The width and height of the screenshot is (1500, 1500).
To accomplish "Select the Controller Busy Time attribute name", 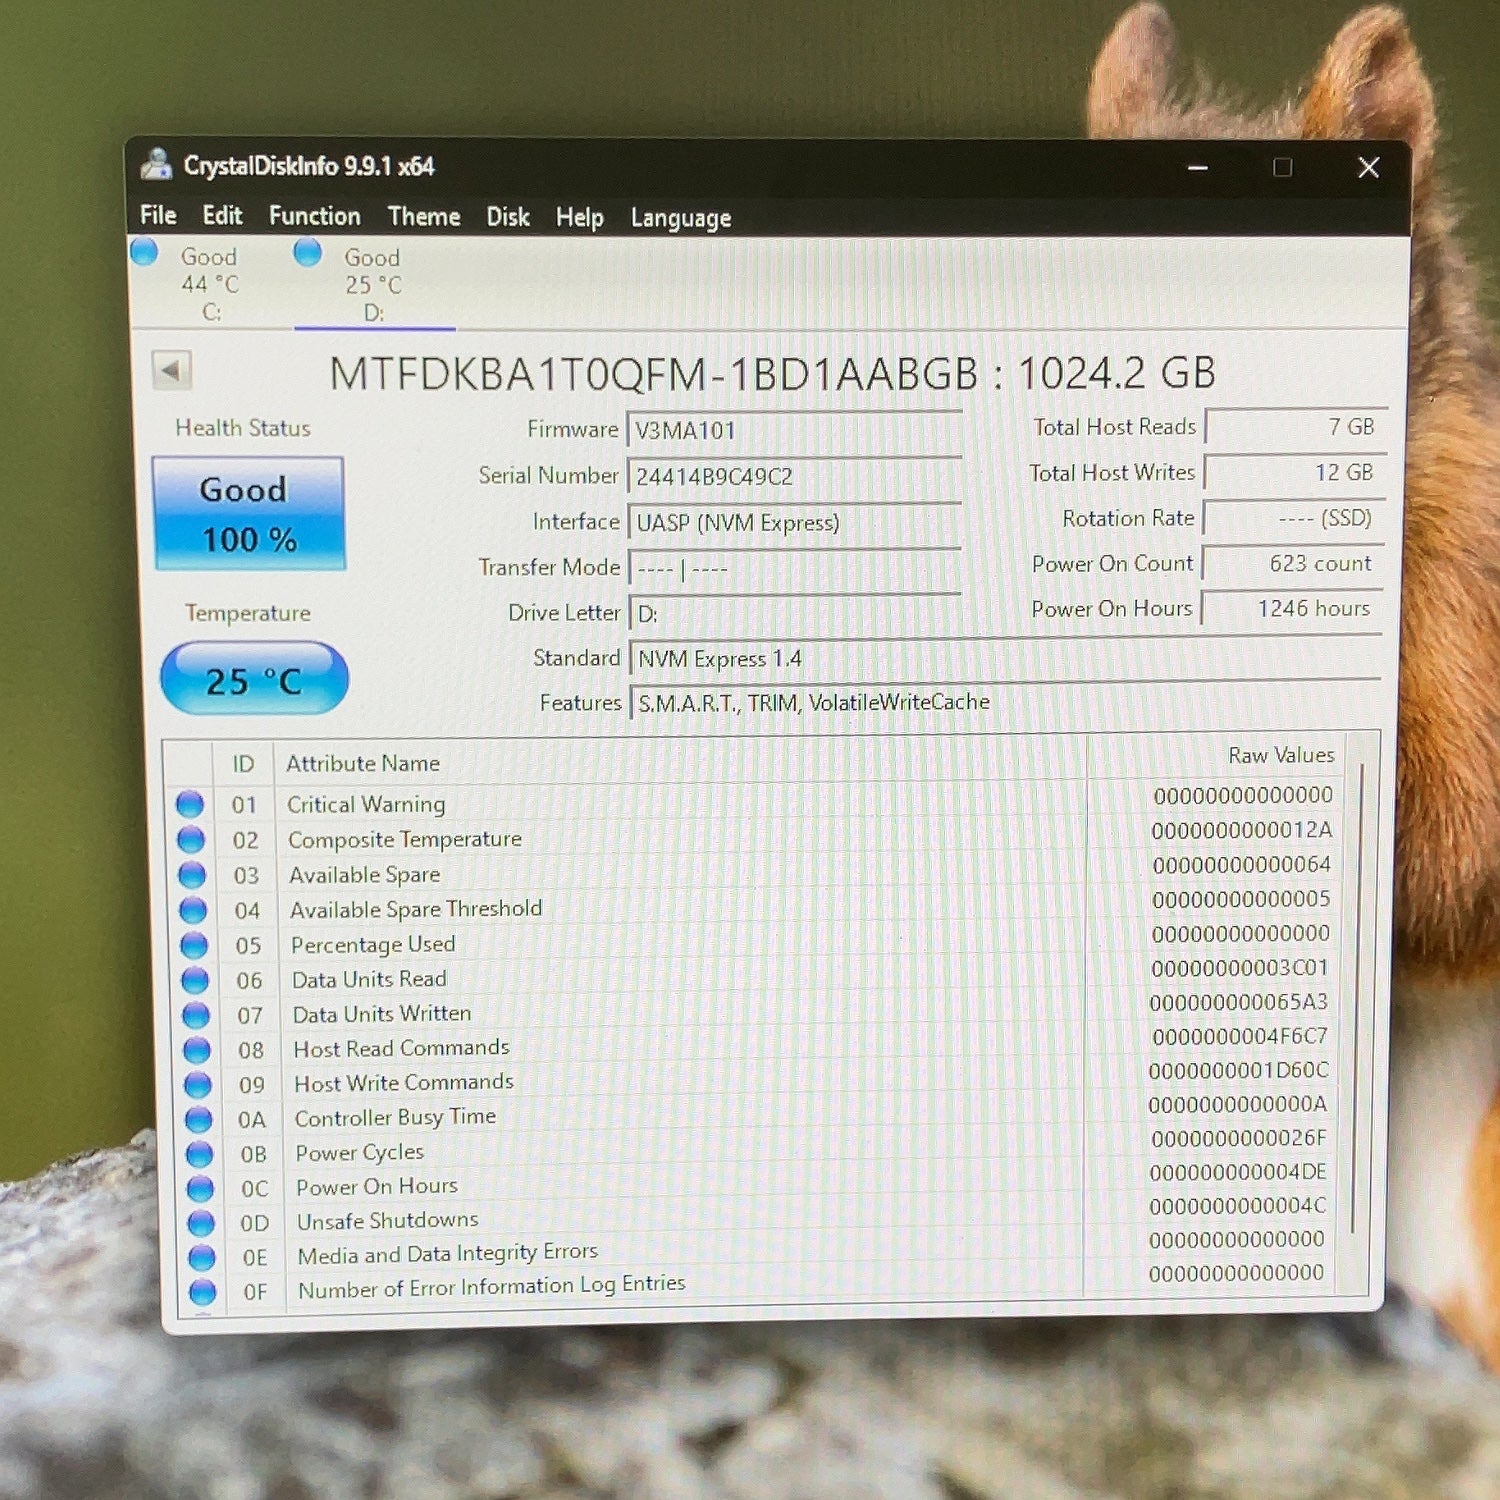I will 395,1117.
